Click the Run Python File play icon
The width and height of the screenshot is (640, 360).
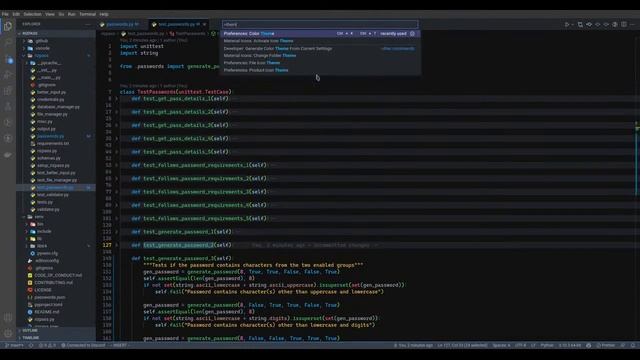(567, 24)
